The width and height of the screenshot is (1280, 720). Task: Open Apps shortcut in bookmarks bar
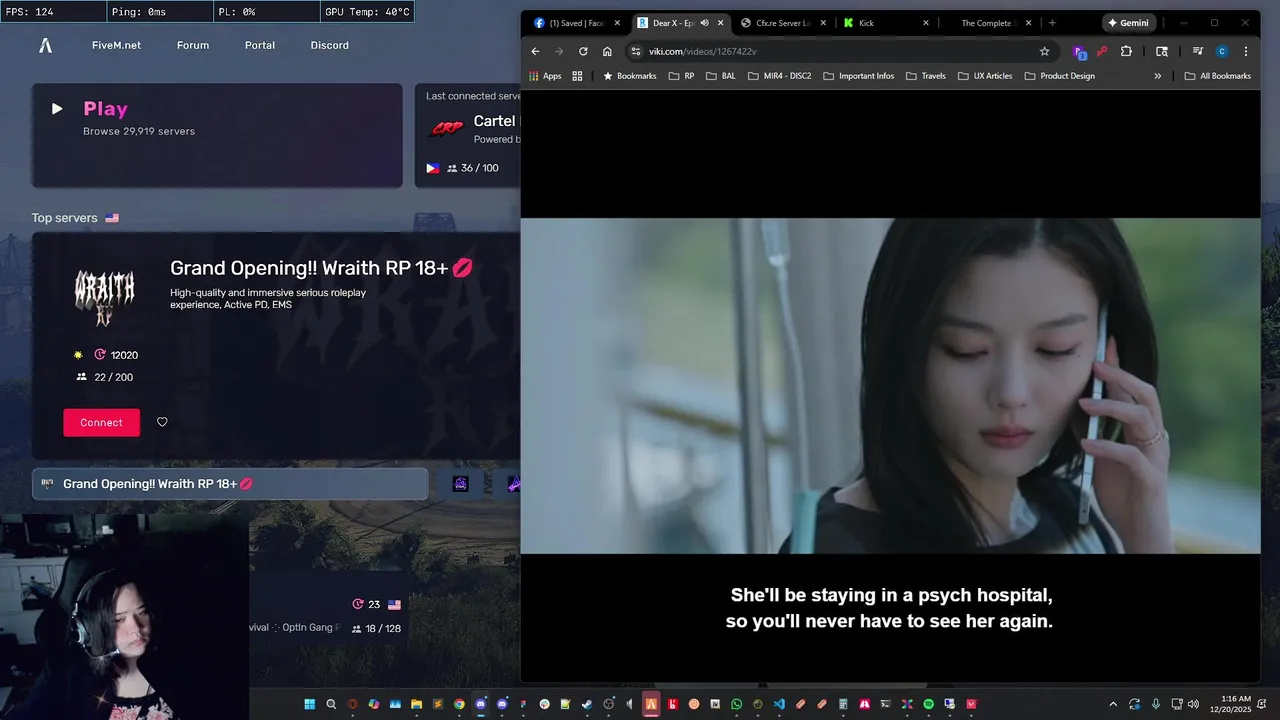coord(545,76)
